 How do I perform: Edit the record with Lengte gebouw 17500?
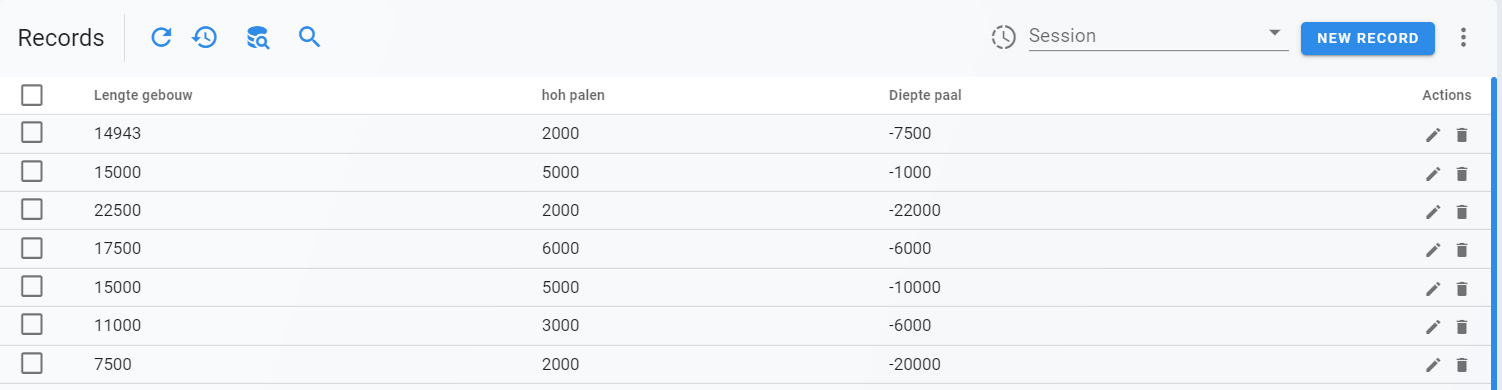pyautogui.click(x=1433, y=250)
